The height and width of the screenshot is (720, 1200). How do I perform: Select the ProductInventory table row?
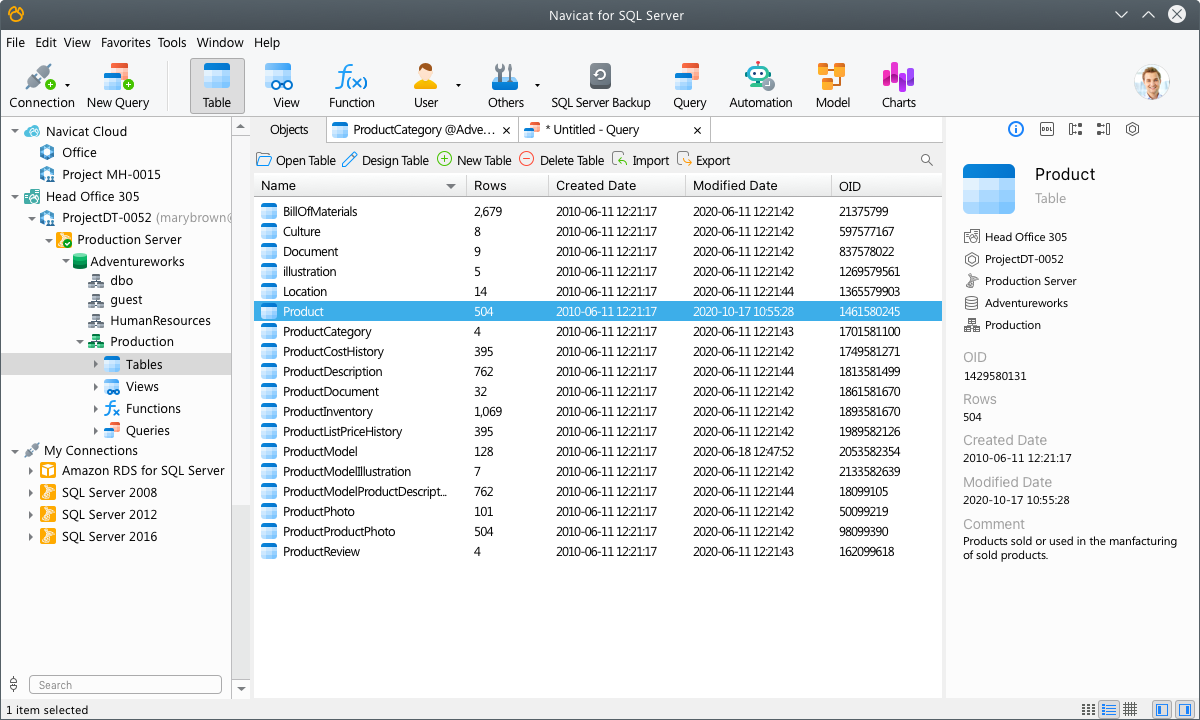pyautogui.click(x=598, y=412)
